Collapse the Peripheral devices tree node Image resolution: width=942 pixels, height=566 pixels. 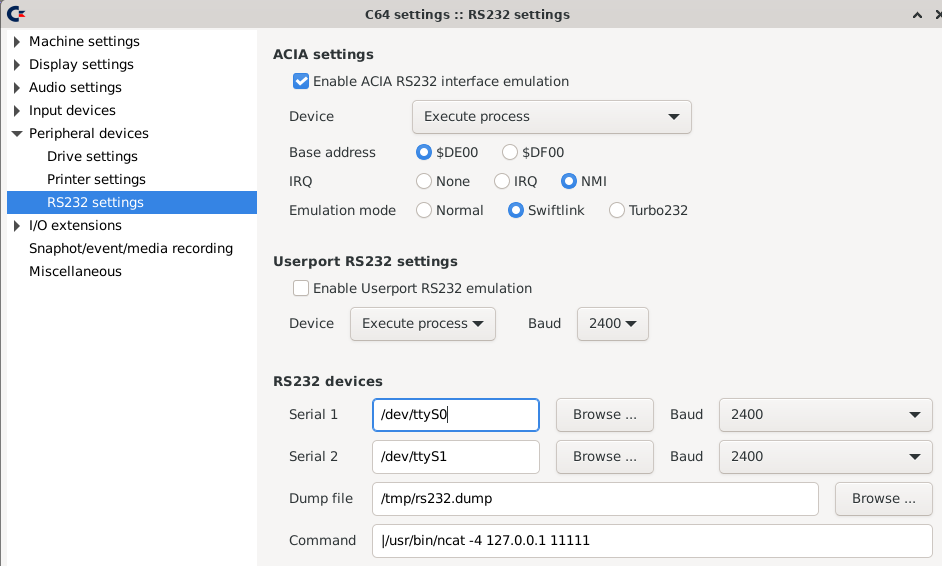click(17, 134)
